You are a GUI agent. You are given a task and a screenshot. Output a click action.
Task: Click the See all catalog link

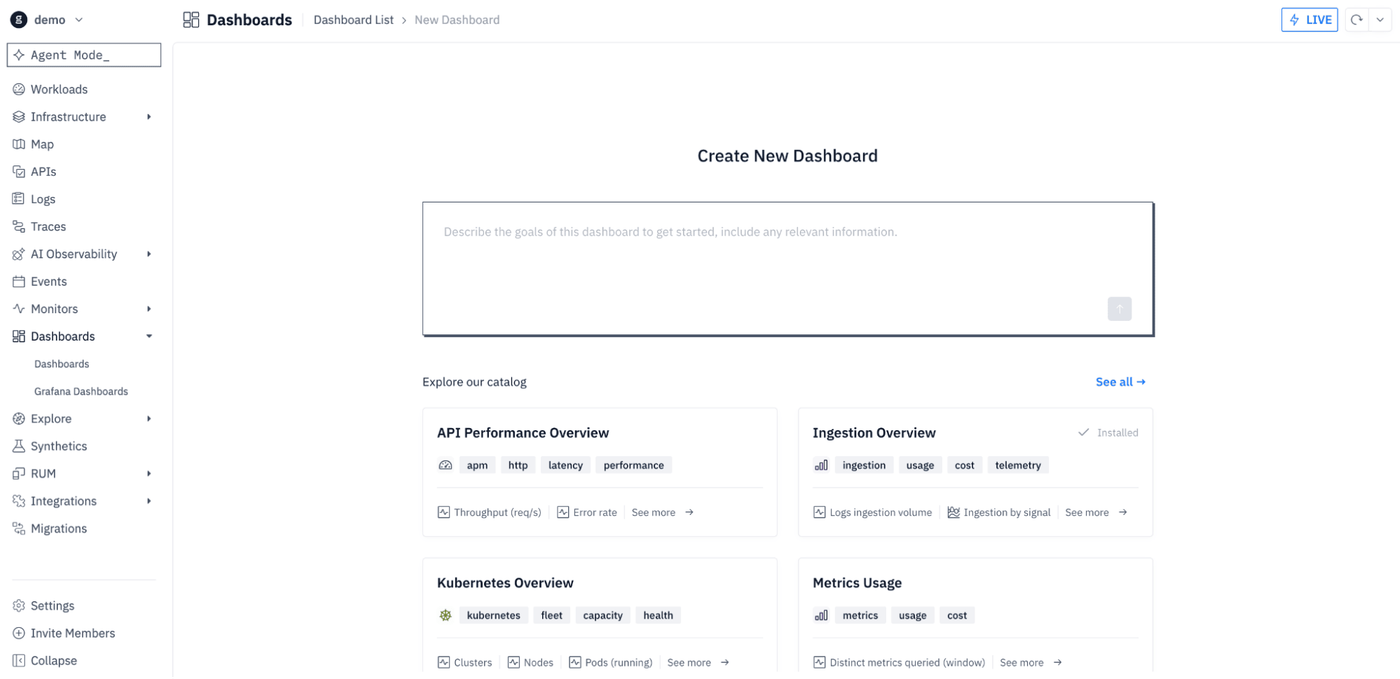point(1120,382)
